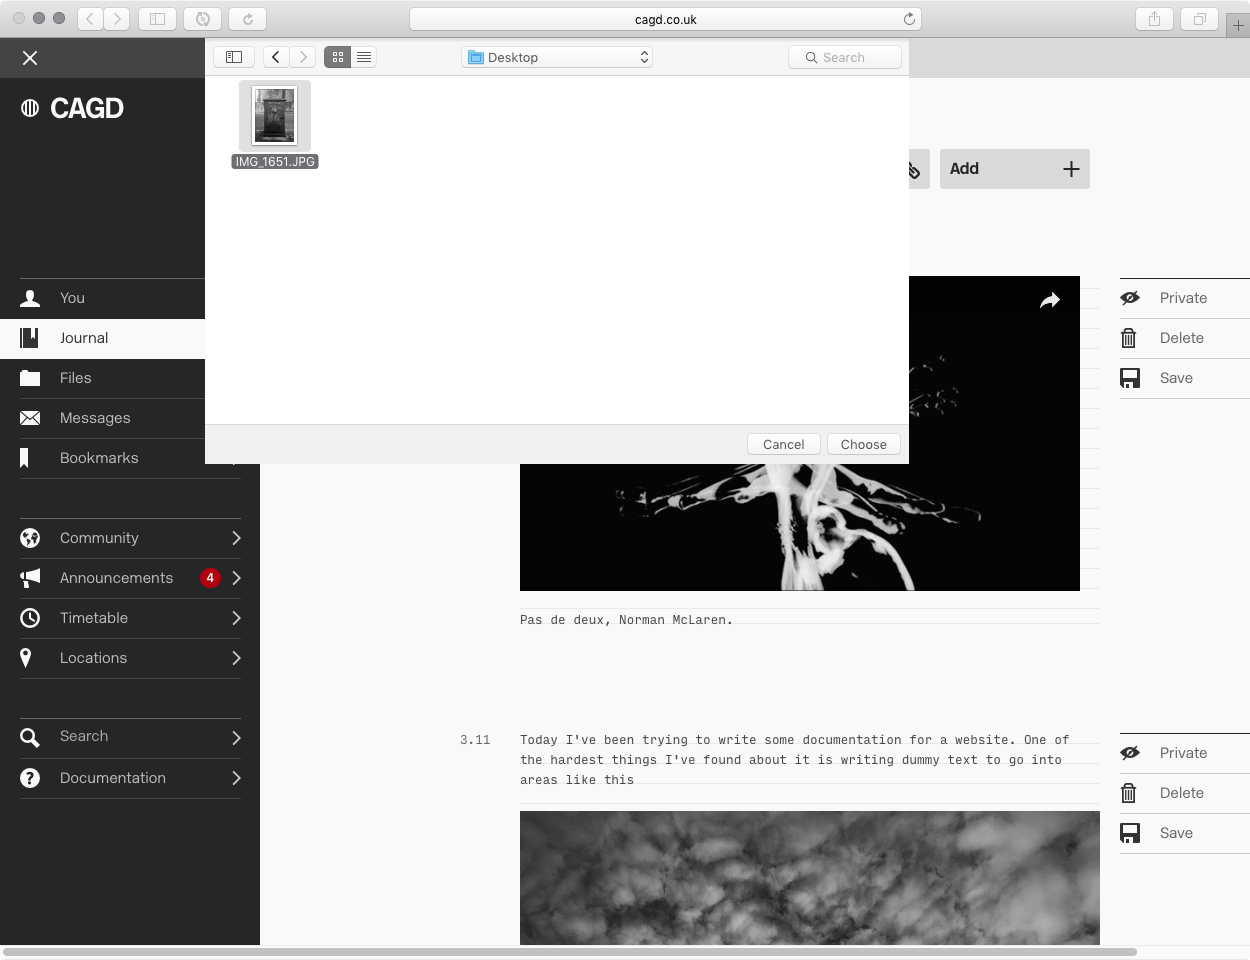
Task: Click the 3.11 entry text paragraph
Action: (x=795, y=760)
